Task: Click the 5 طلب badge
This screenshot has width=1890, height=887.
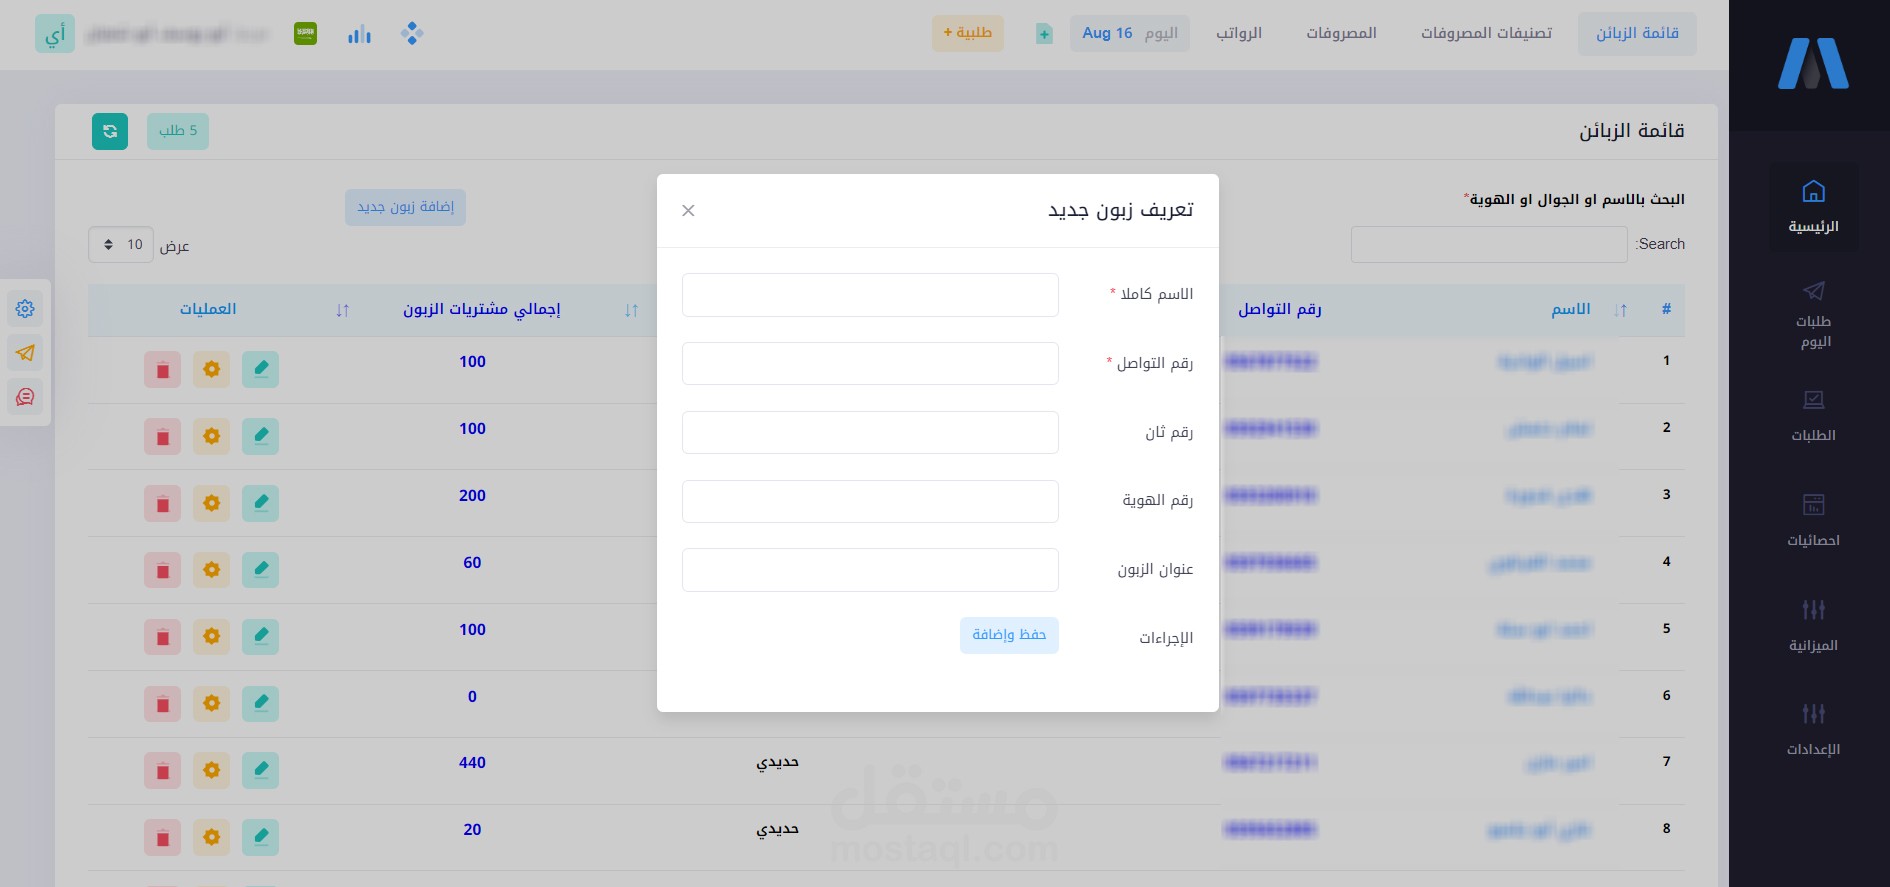Action: tap(178, 131)
